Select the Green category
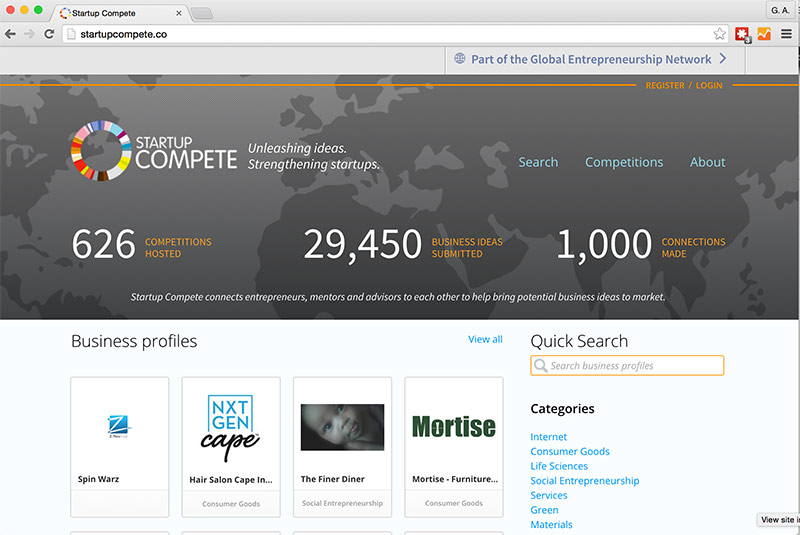The image size is (800, 535). click(x=544, y=510)
